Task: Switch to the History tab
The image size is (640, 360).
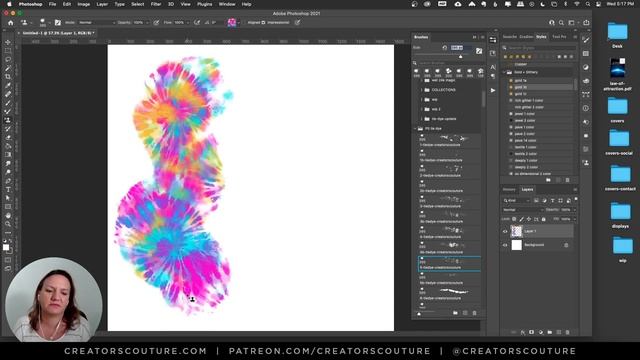Action: pyautogui.click(x=509, y=189)
